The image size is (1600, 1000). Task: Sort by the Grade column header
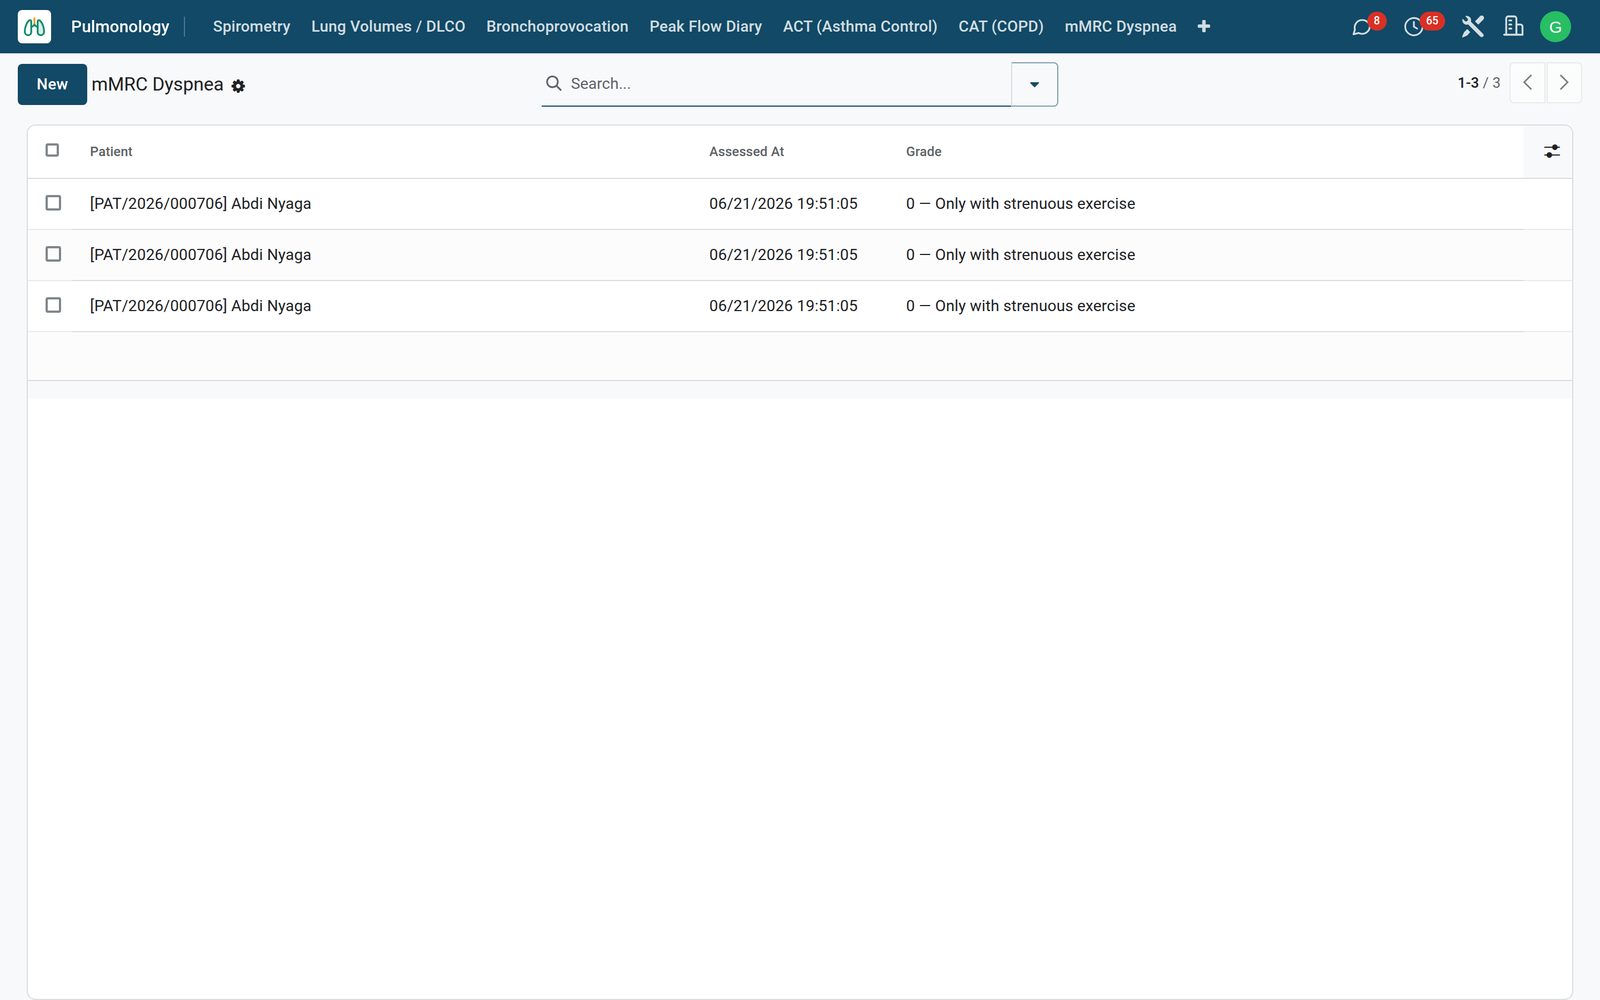point(923,152)
